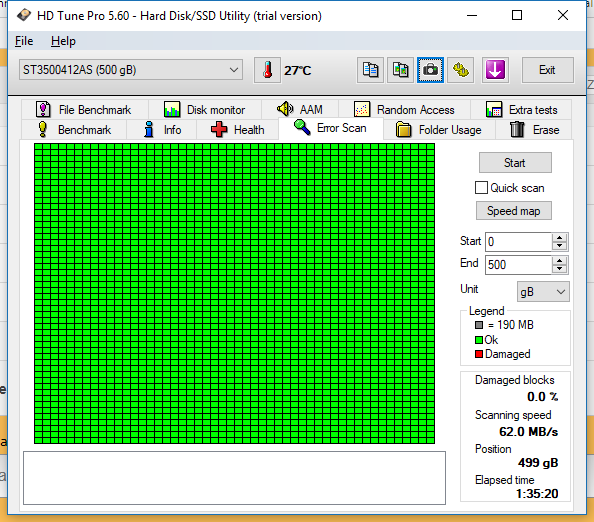Copy screenshot to clipboard icon
Screen dimensions: 594x522
tap(400, 70)
